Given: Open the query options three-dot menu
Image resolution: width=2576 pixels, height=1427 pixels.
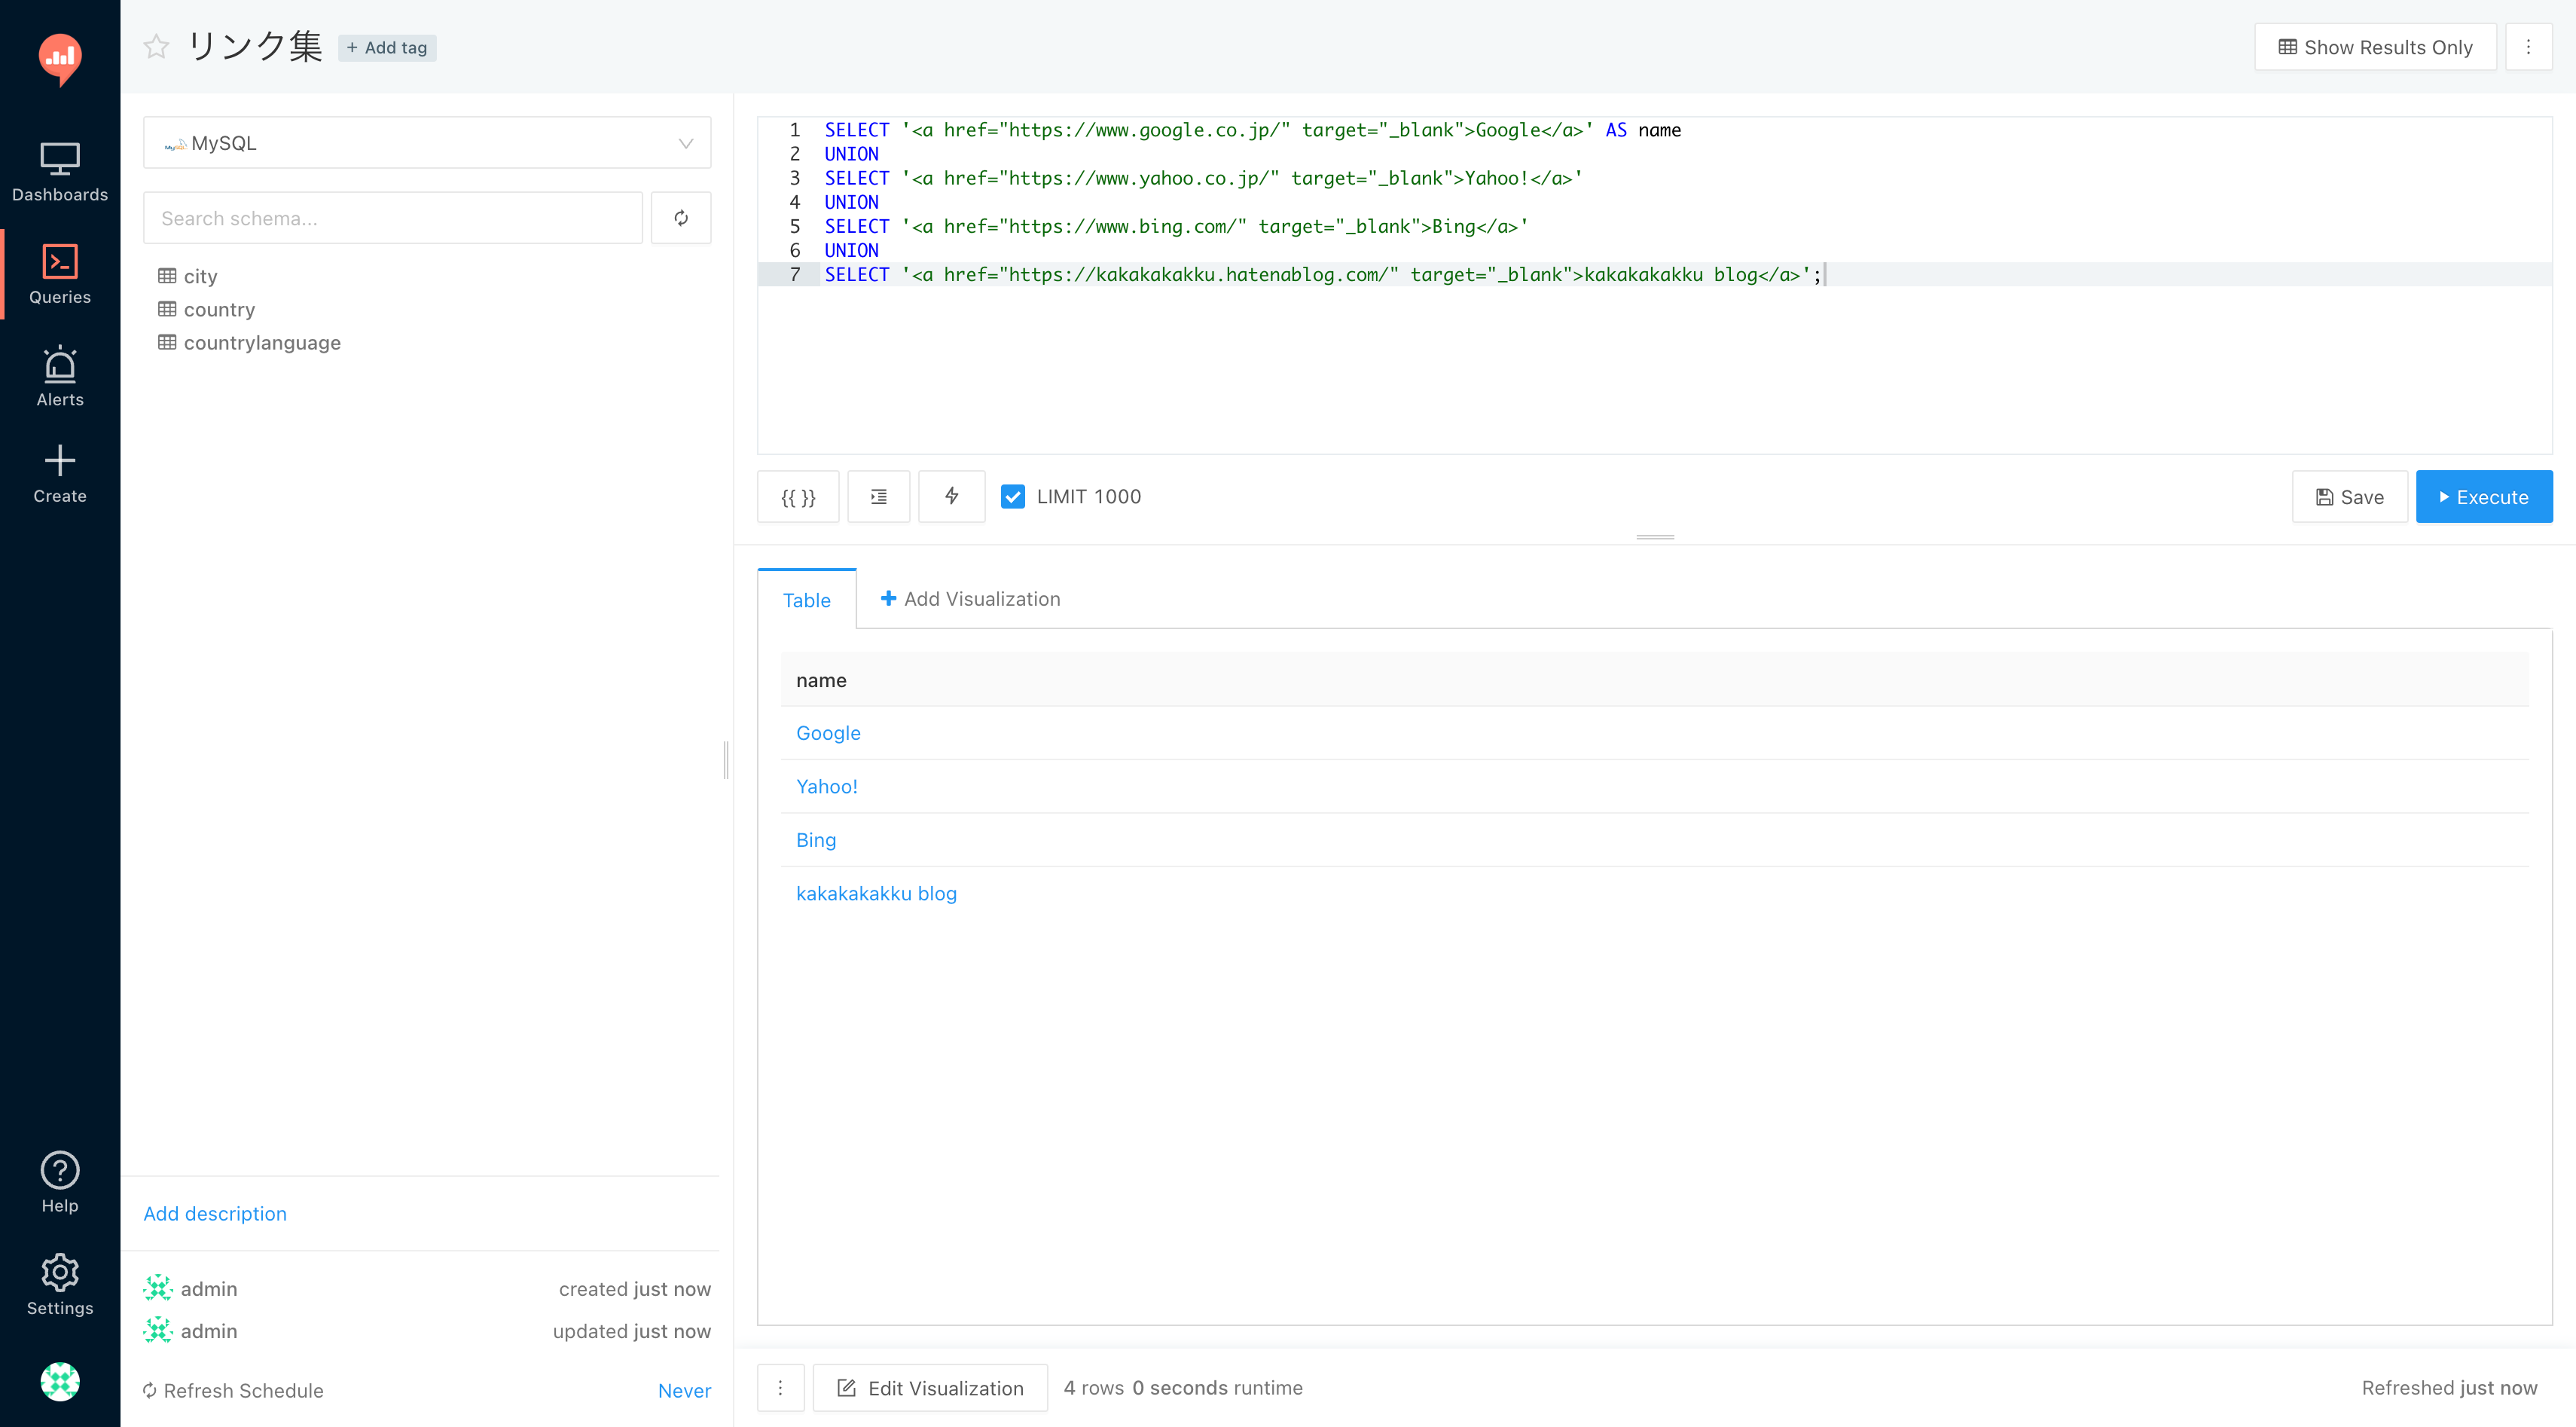Looking at the screenshot, I should [2528, 47].
